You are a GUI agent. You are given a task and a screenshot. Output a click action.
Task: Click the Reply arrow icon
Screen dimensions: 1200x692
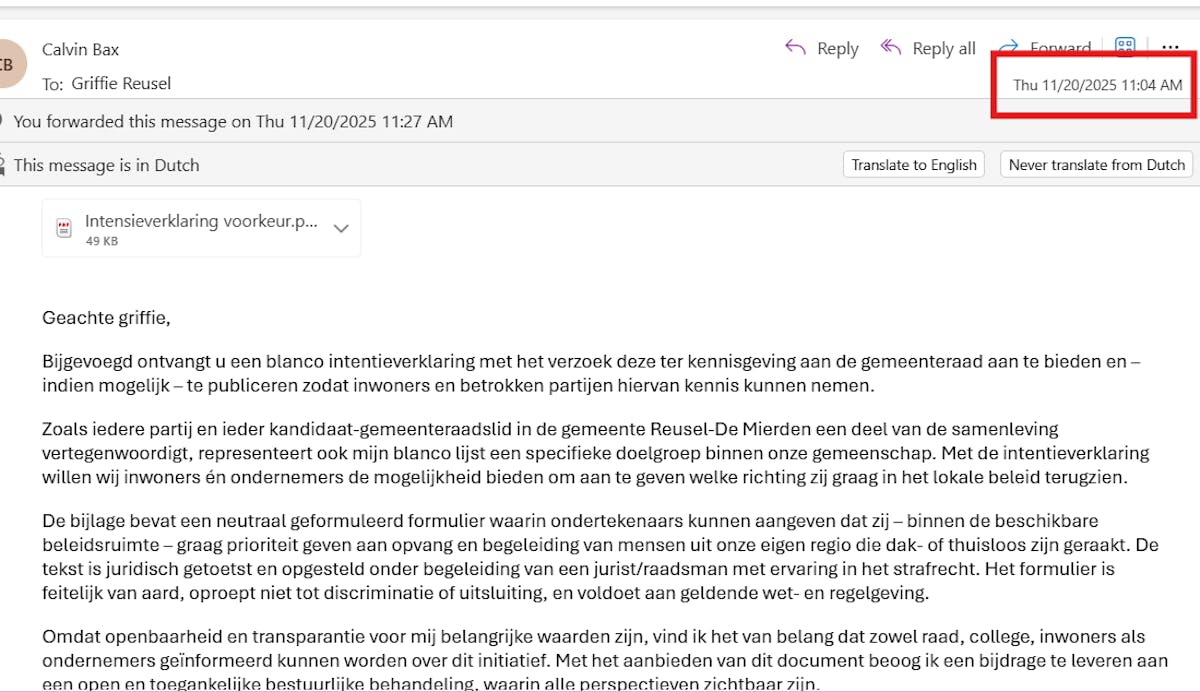(796, 48)
